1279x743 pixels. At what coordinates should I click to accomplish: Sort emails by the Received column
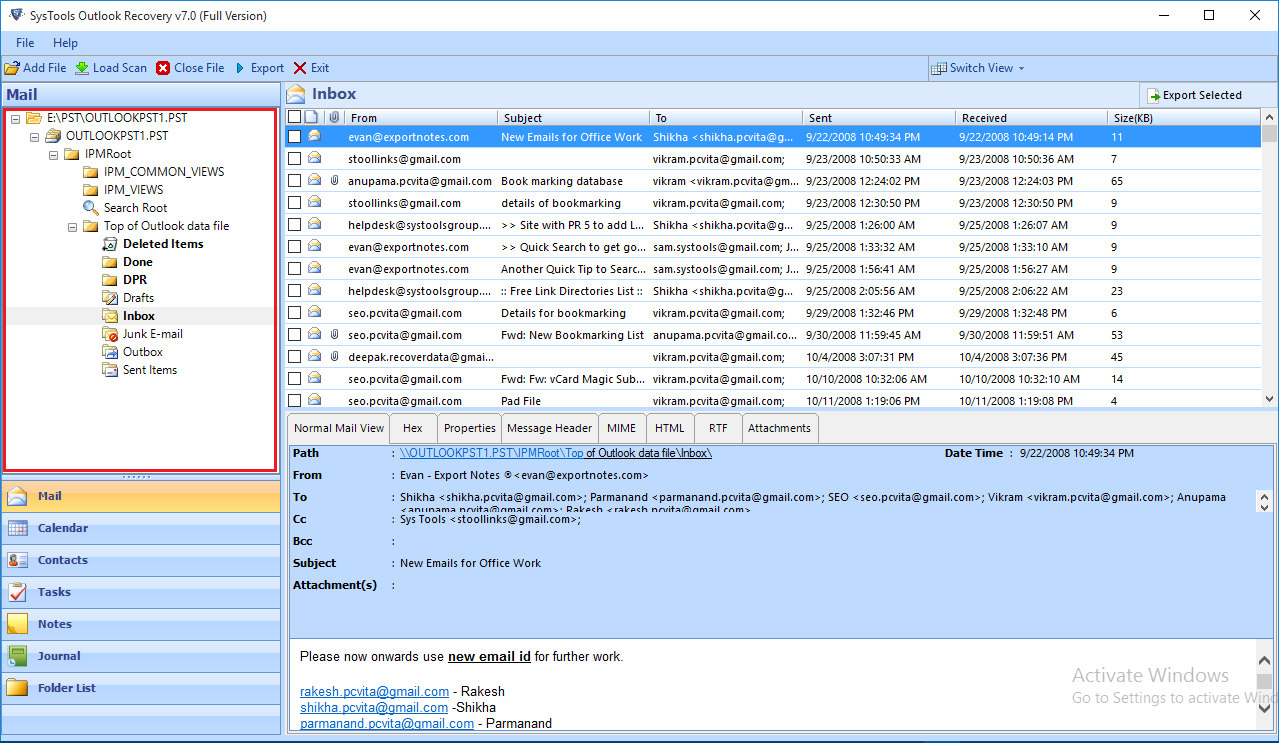click(x=1029, y=117)
